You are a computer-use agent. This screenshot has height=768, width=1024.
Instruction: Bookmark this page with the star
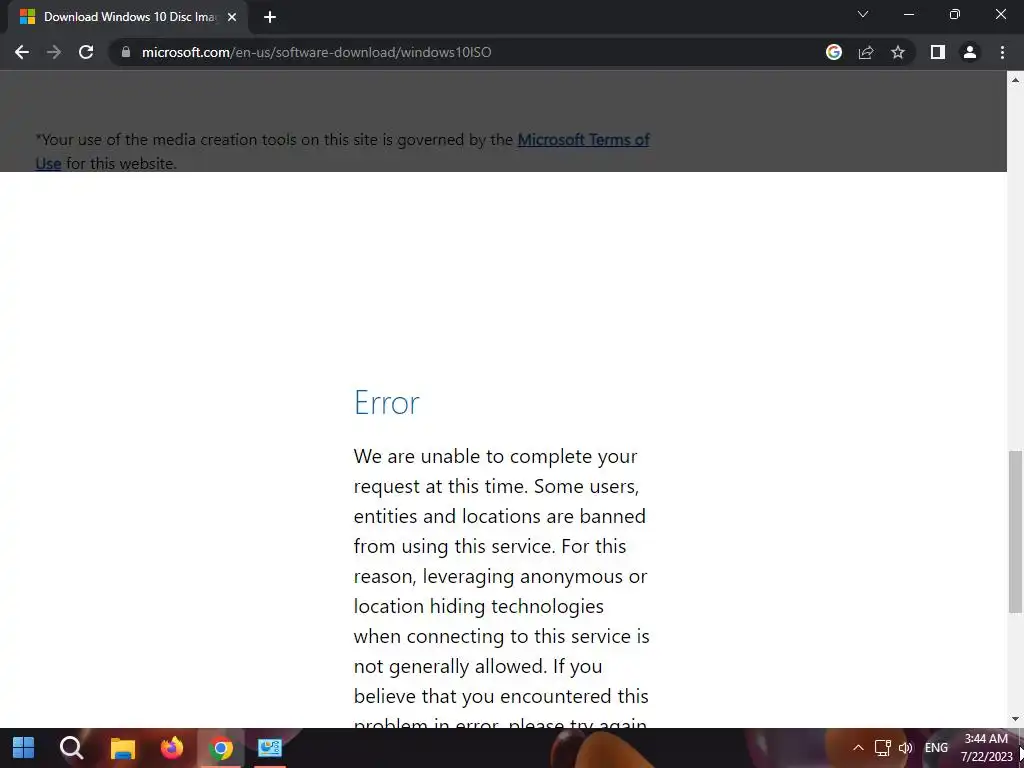tap(898, 52)
